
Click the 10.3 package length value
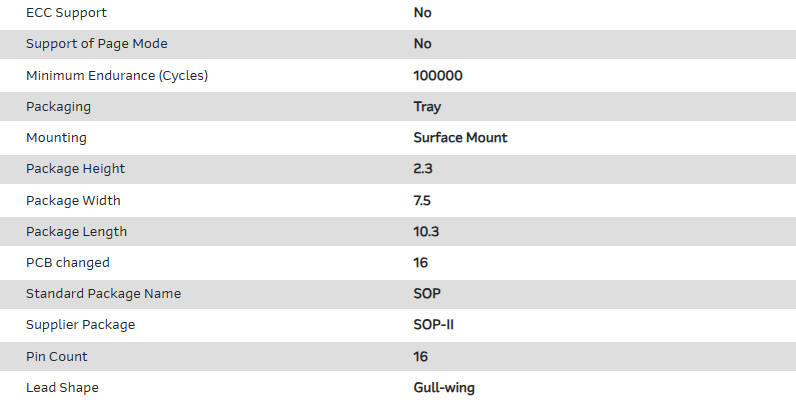[427, 231]
